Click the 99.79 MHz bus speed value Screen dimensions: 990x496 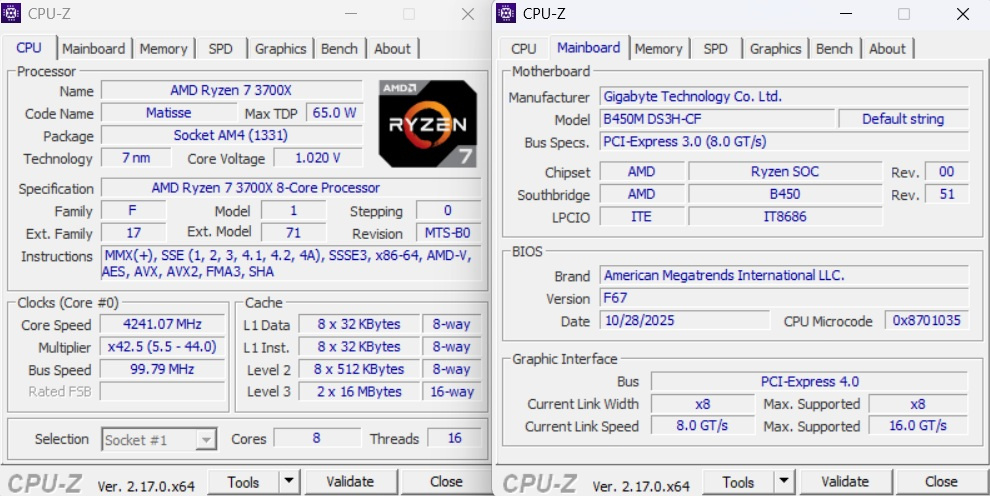(x=162, y=369)
